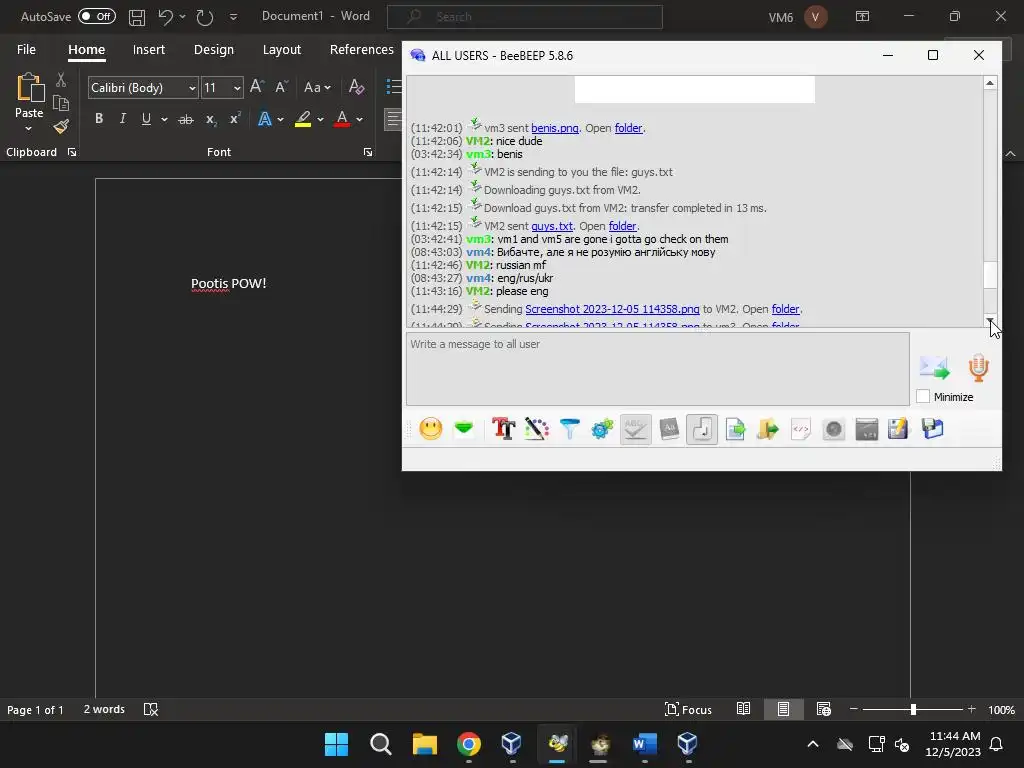
Task: Open Google Chrome from the taskbar
Action: click(x=469, y=744)
